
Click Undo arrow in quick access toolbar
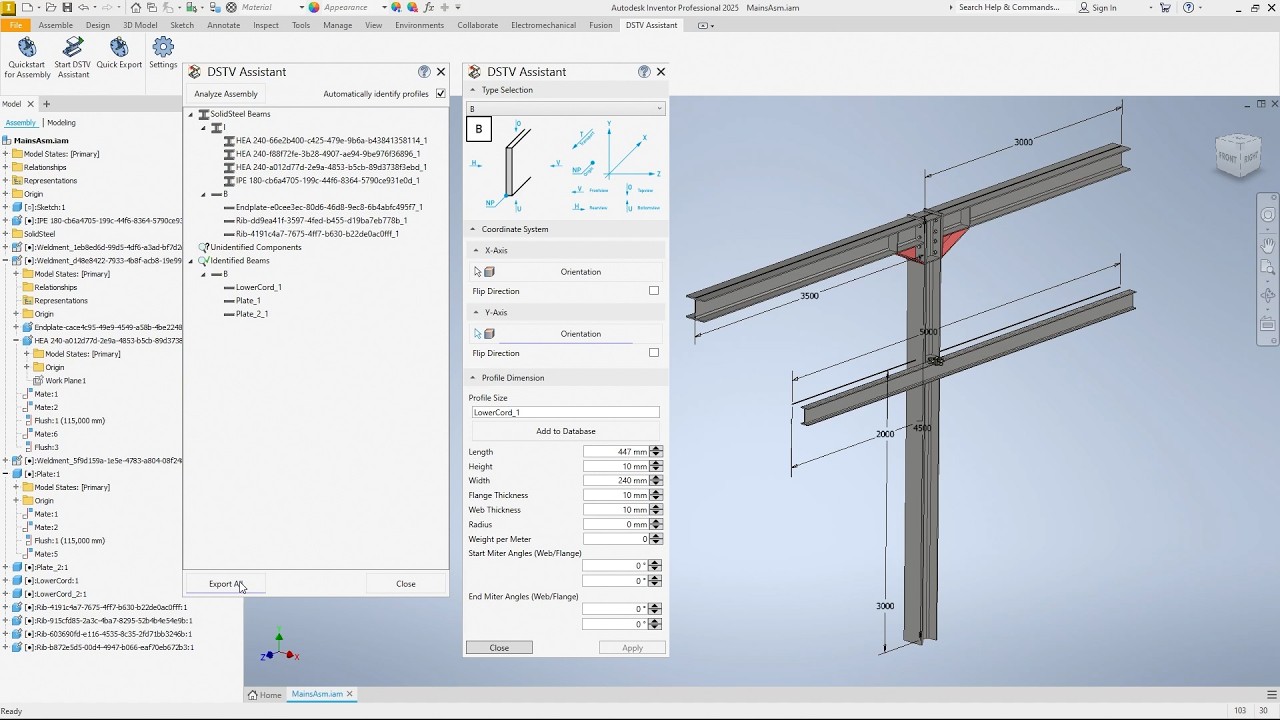(84, 7)
